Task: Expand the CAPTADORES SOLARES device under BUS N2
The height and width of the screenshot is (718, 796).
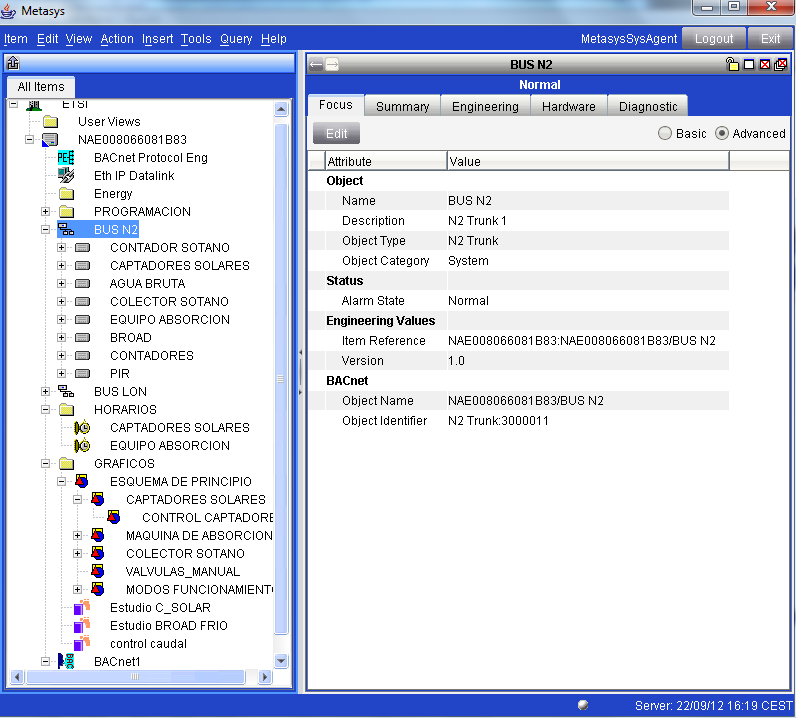Action: coord(61,266)
